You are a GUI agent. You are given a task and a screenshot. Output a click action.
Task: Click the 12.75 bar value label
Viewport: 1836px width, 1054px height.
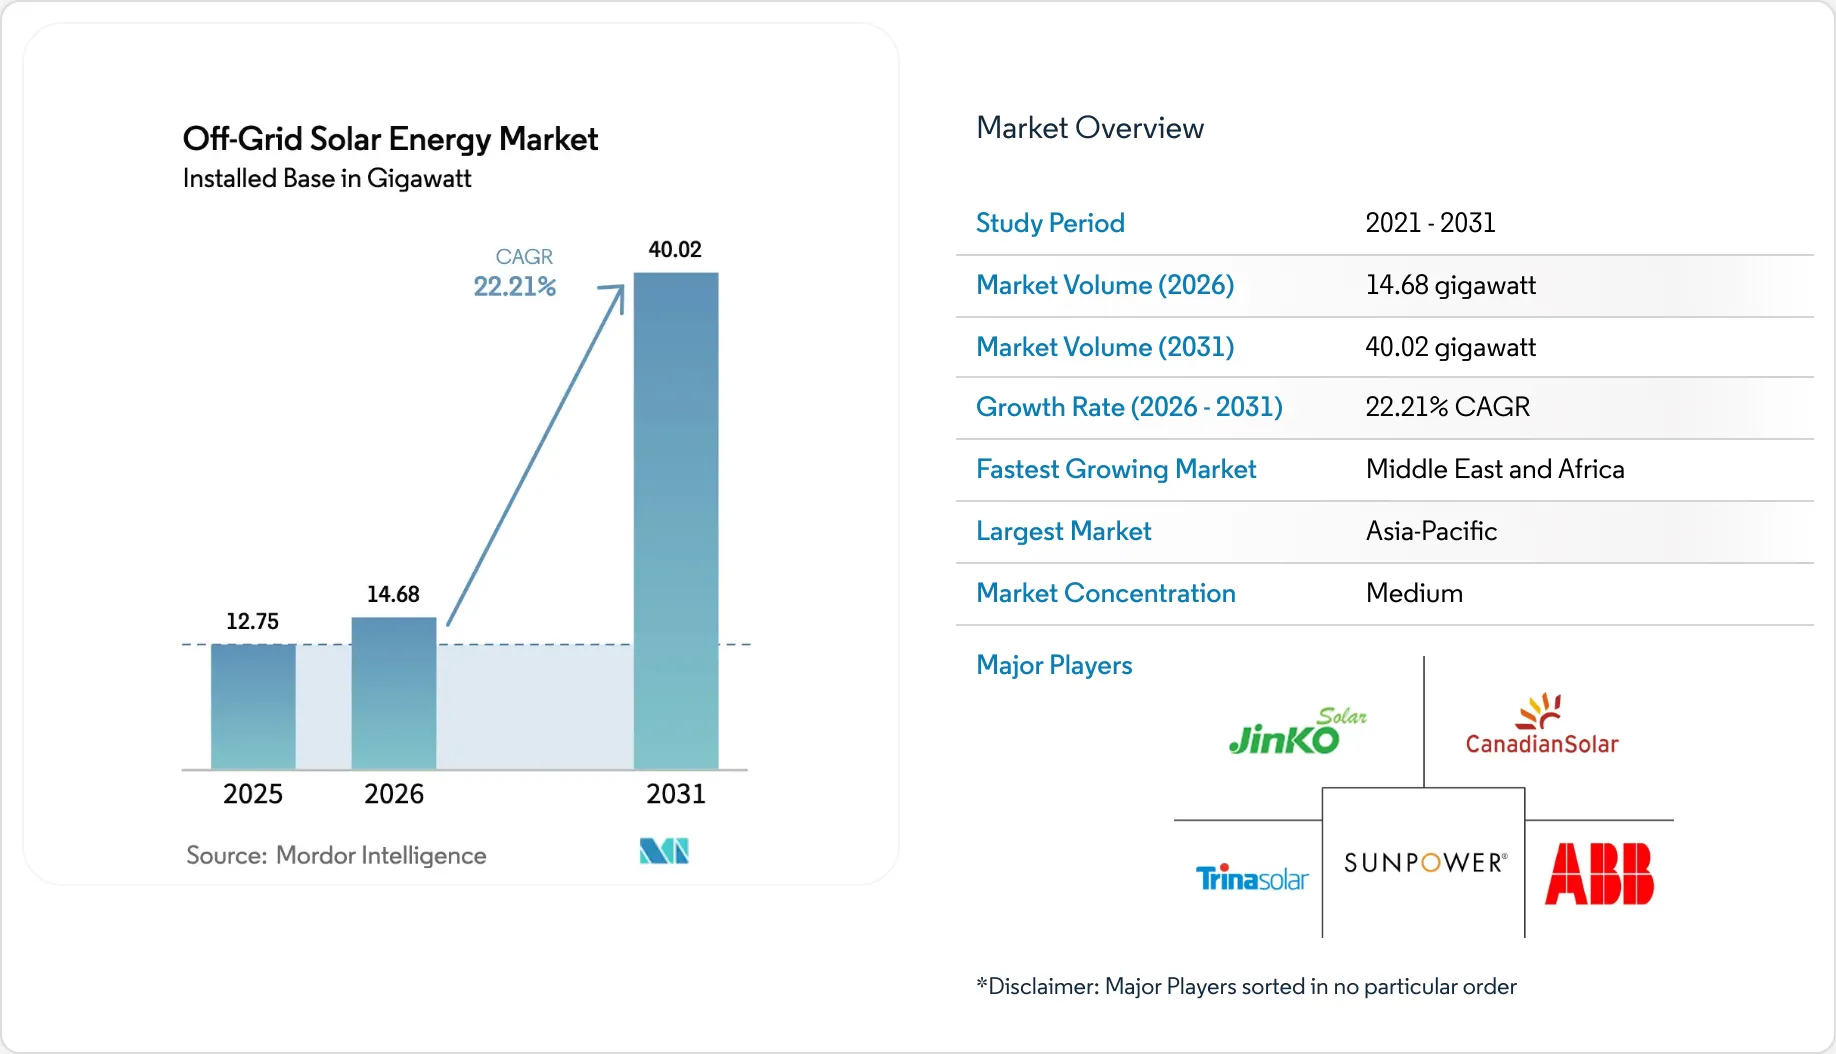tap(252, 621)
